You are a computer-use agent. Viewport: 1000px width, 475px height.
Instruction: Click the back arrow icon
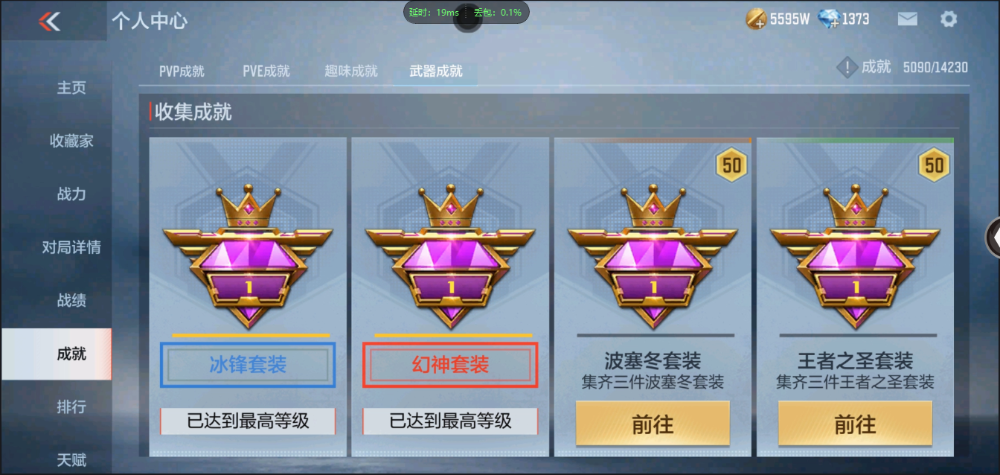[x=49, y=21]
